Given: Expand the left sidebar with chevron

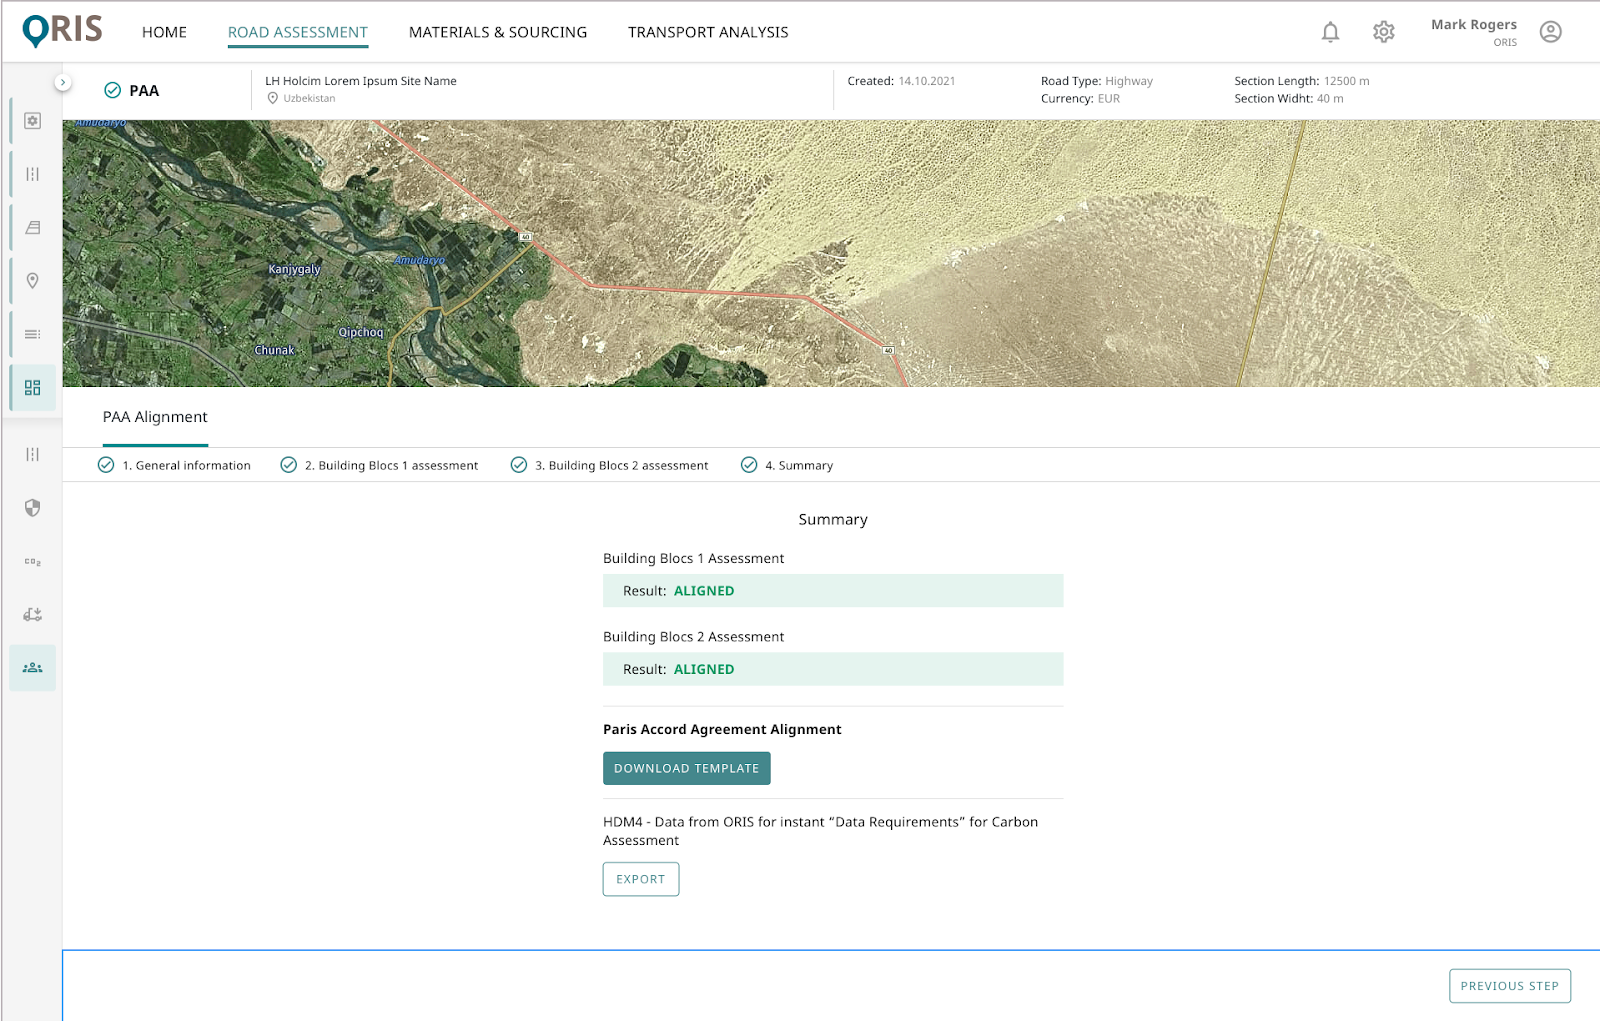Looking at the screenshot, I should coord(63,82).
